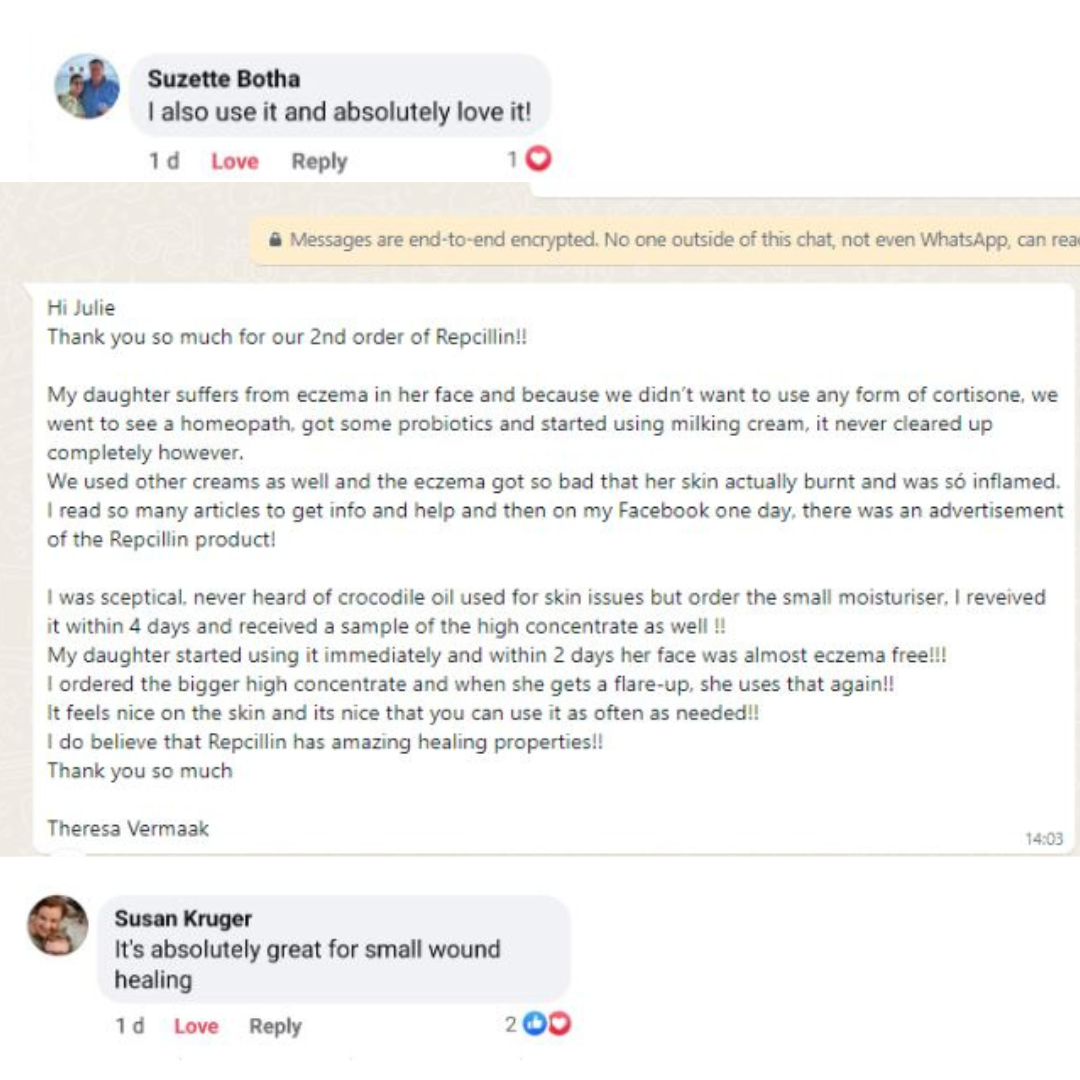Click the heart reaction on Suzette Botha's comment

coord(539,159)
